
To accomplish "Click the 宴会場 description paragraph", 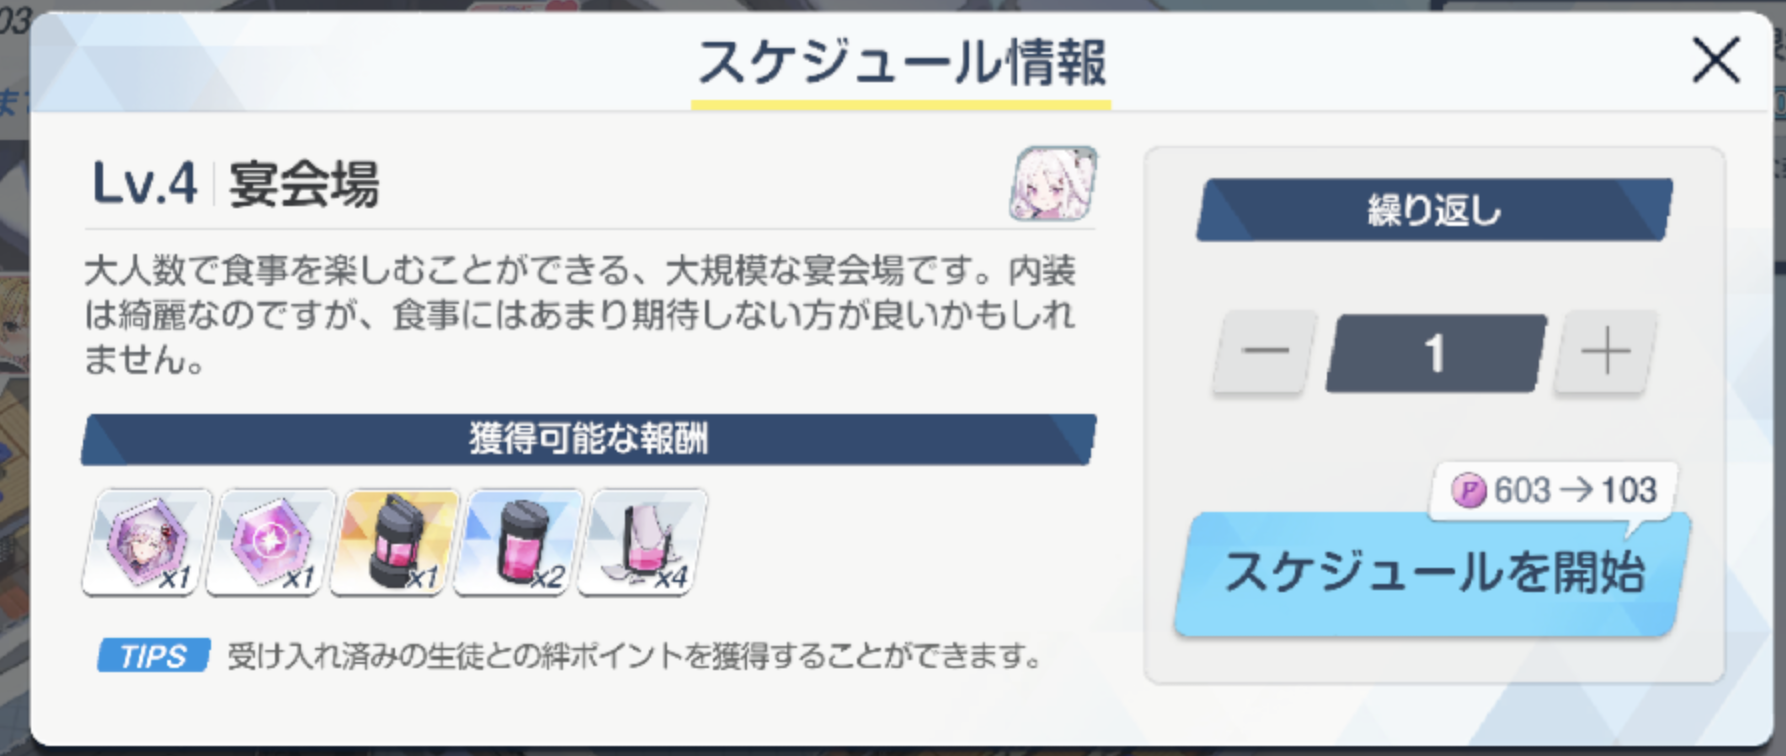I will pyautogui.click(x=580, y=314).
